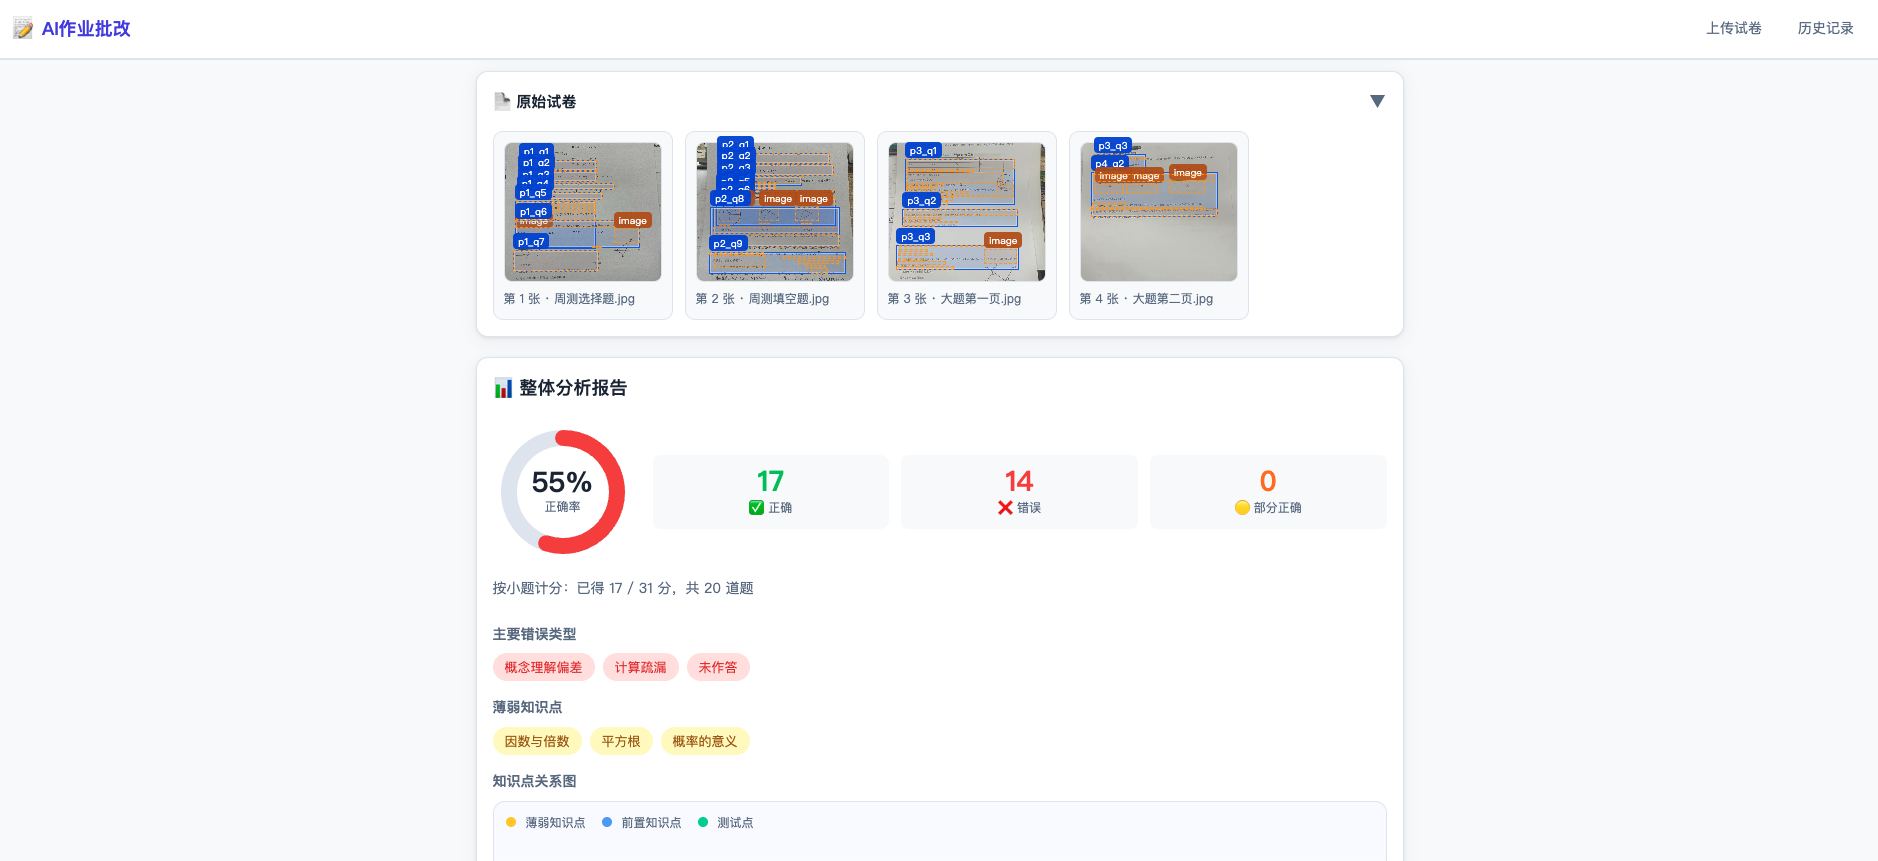1878x861 pixels.
Task: Select the p2_q8 label on second thumbnail
Action: 729,198
